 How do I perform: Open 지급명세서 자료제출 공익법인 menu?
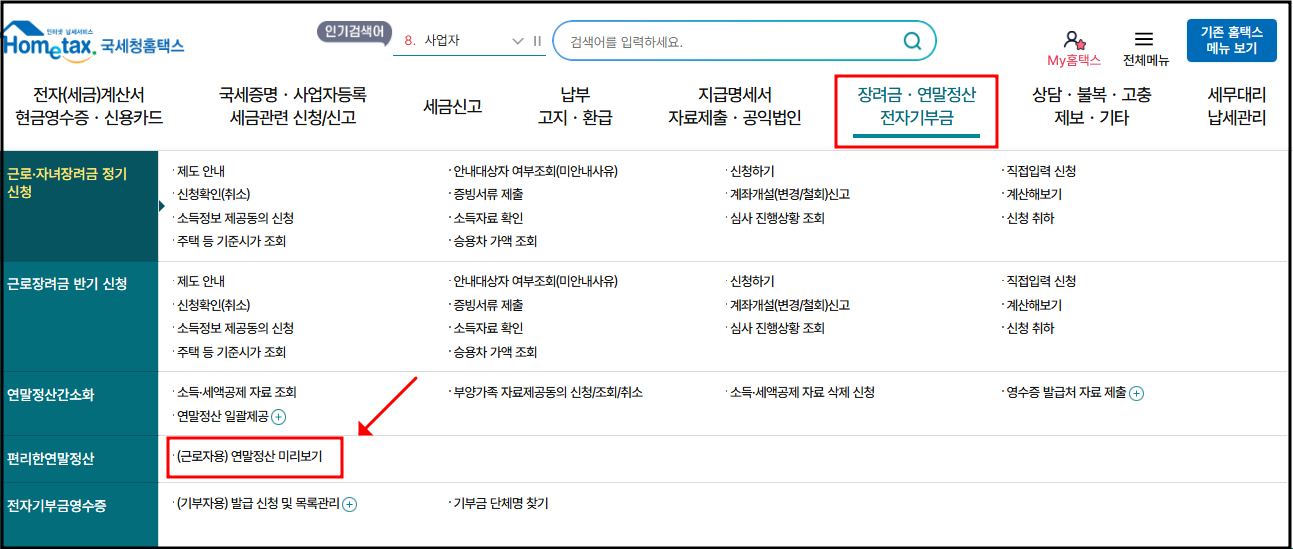(x=735, y=106)
